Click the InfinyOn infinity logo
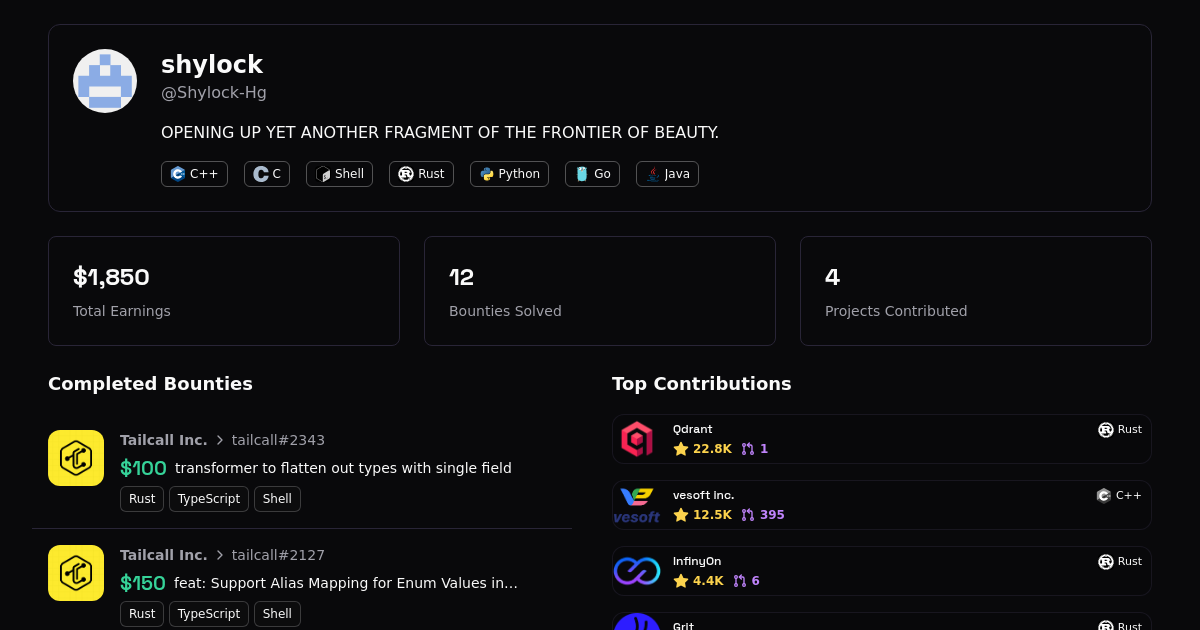 point(637,571)
